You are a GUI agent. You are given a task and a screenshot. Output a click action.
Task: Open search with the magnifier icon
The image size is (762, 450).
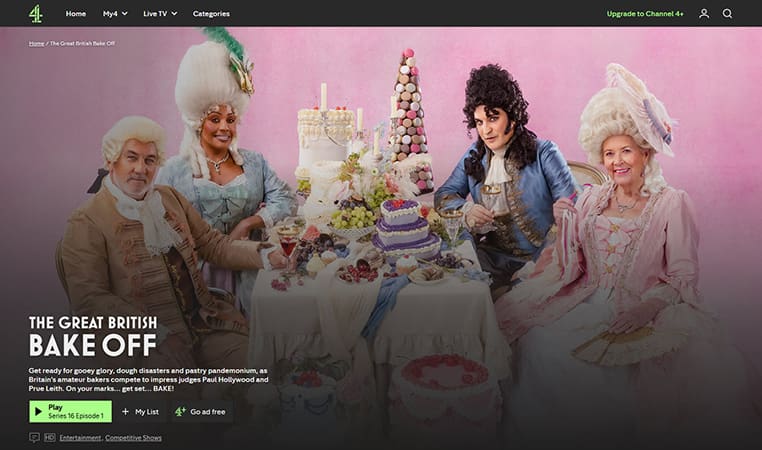[x=727, y=14]
